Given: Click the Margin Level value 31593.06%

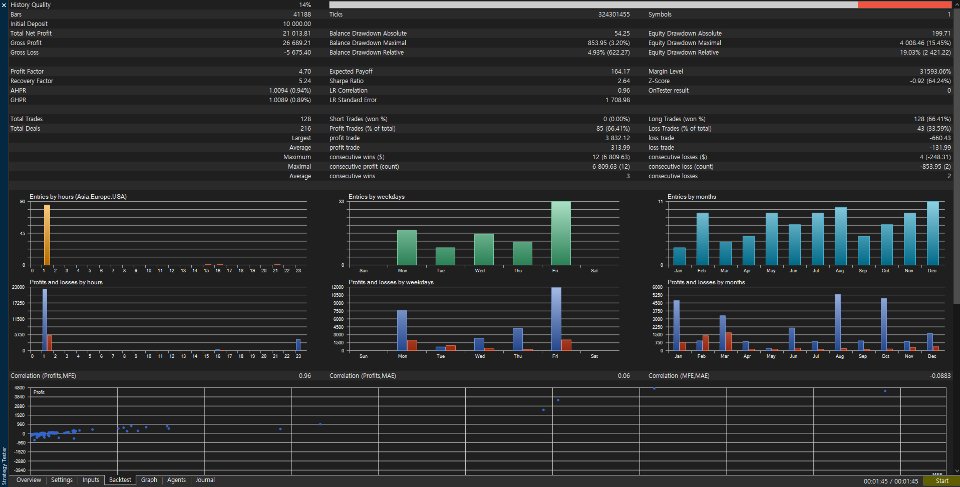Looking at the screenshot, I should point(936,72).
